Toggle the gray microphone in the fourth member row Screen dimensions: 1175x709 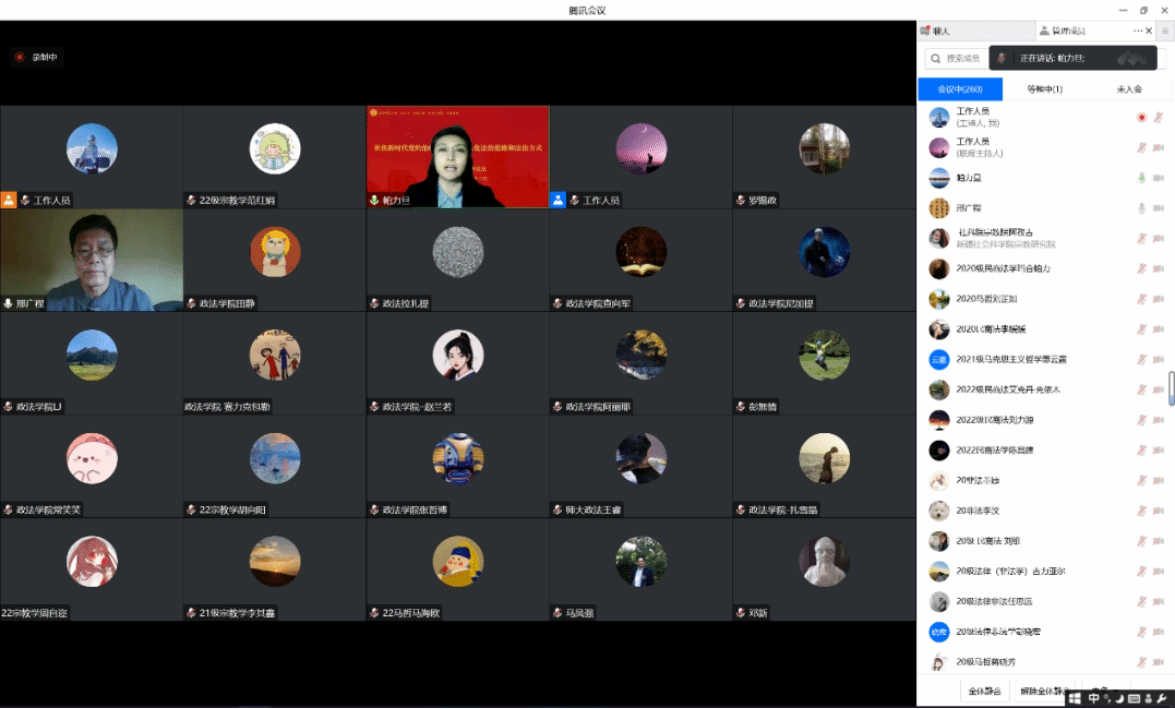pyautogui.click(x=1141, y=208)
